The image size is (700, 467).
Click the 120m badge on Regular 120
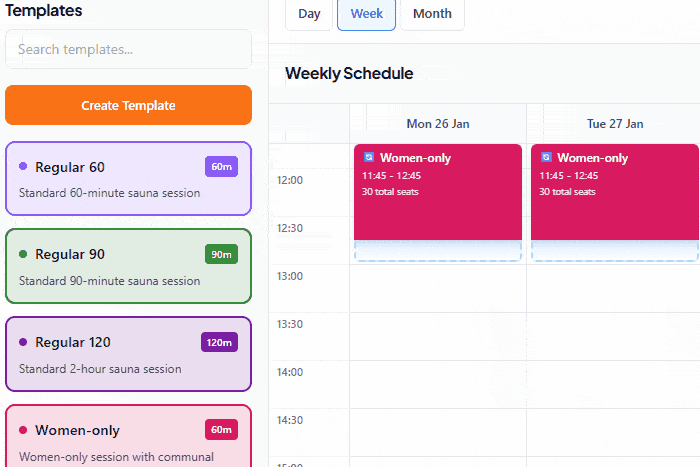tap(219, 342)
